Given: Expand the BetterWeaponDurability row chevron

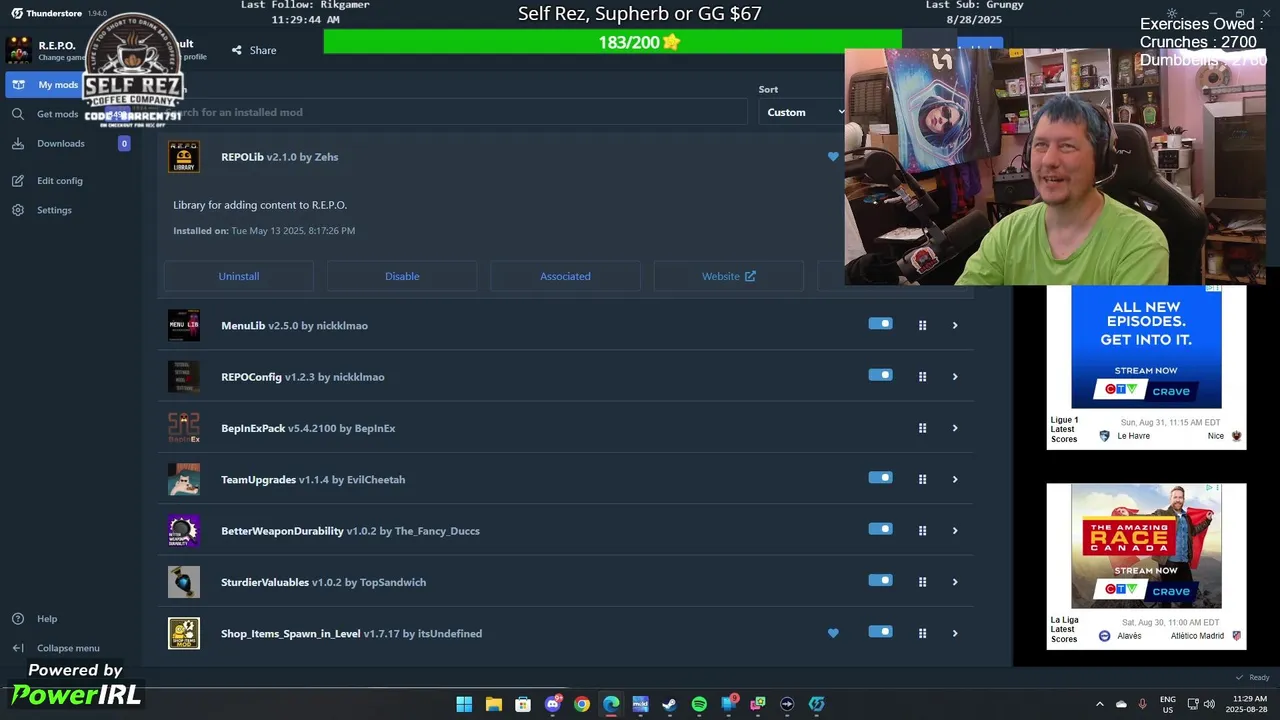Looking at the screenshot, I should point(955,531).
